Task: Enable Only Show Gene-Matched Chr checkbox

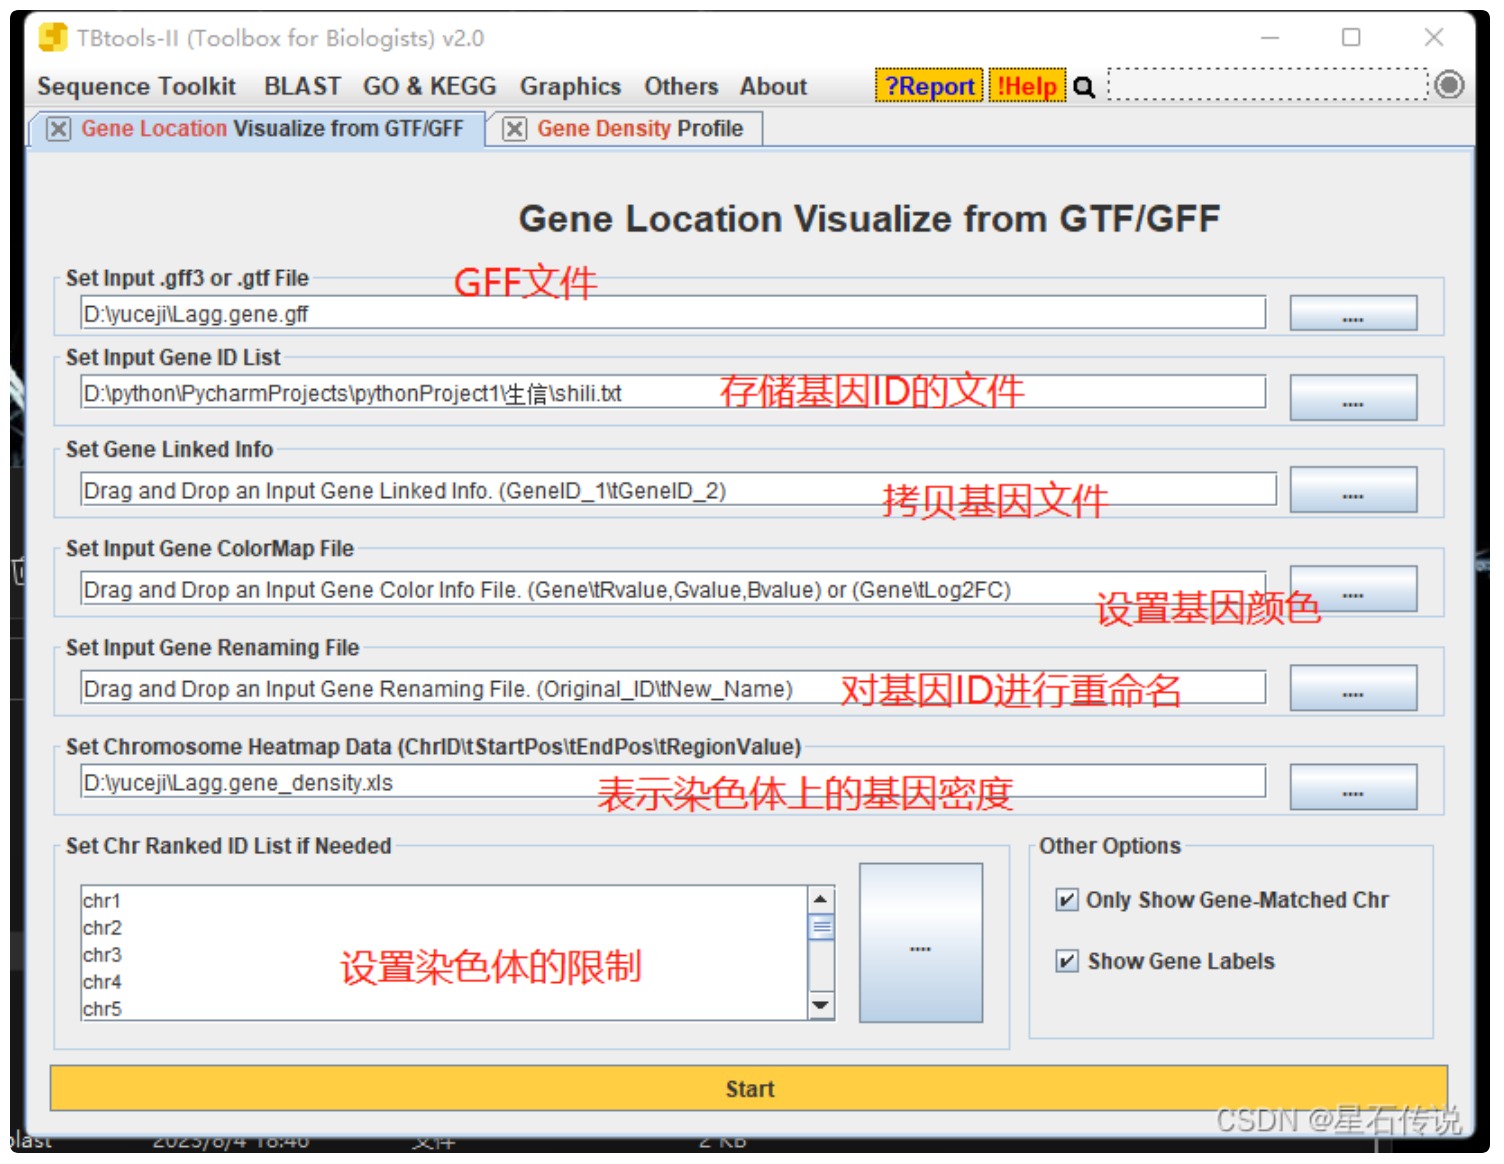Action: 1067,900
